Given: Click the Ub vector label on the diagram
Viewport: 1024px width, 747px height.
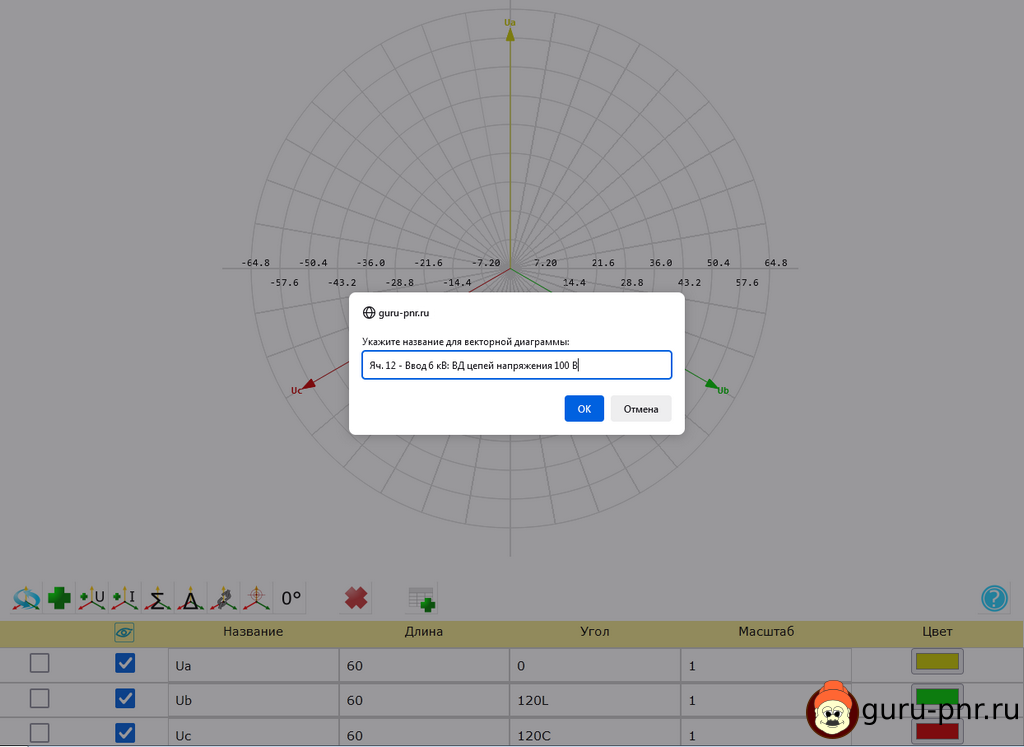Looking at the screenshot, I should (x=723, y=390).
